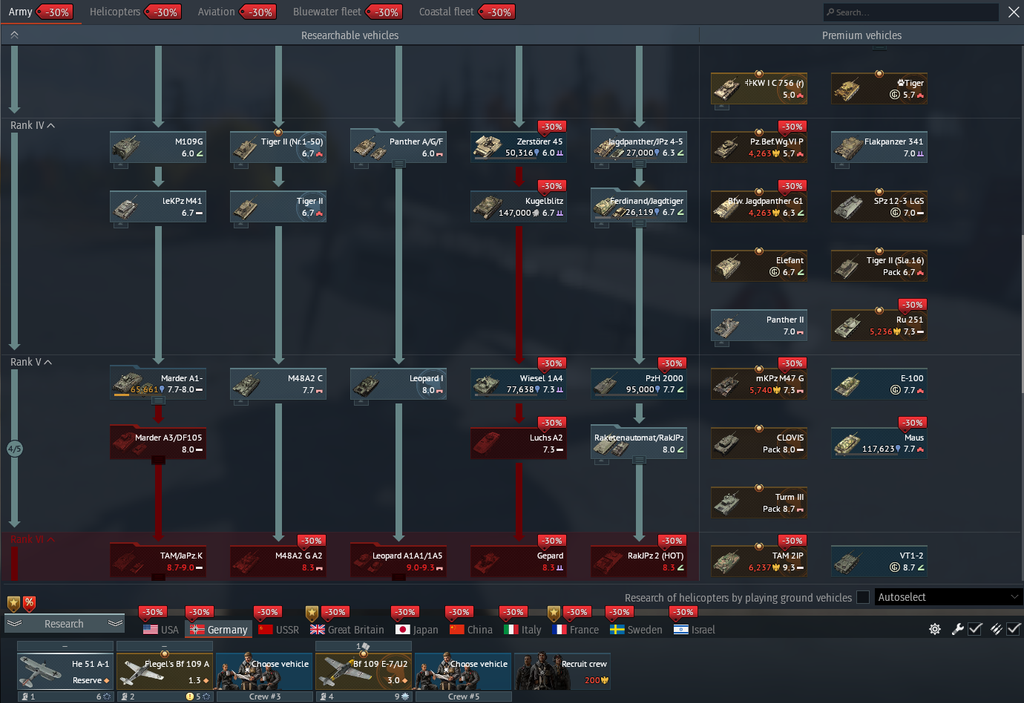Collapse the Rank V section
1024x703 pixels.
tap(31, 362)
